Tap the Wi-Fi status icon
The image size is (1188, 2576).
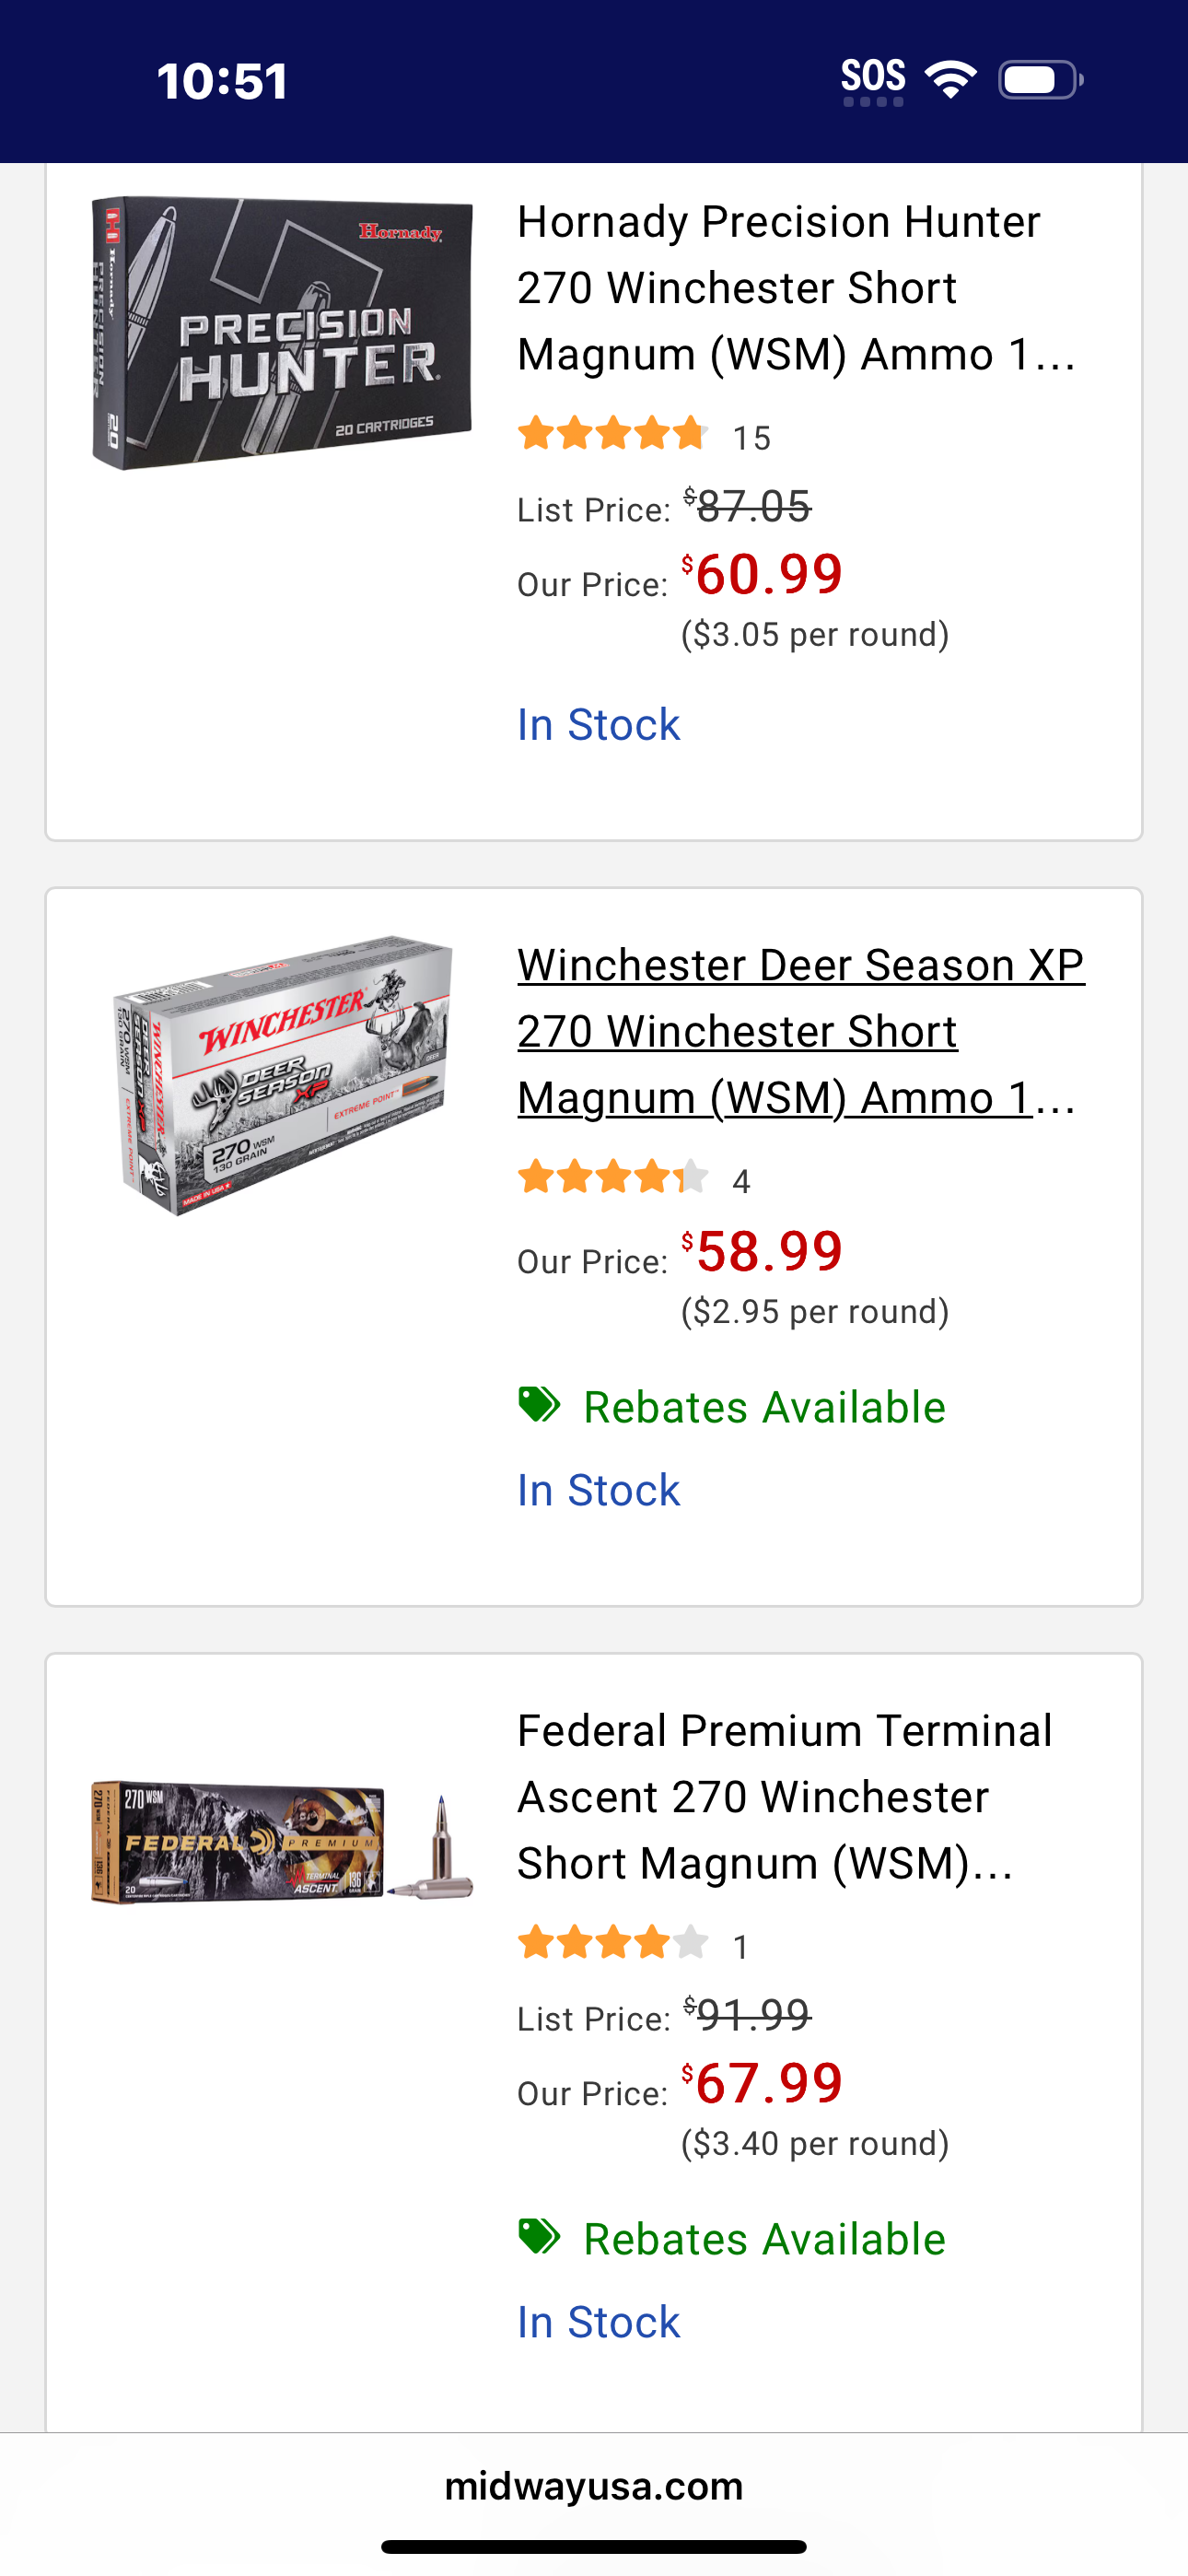click(x=951, y=79)
